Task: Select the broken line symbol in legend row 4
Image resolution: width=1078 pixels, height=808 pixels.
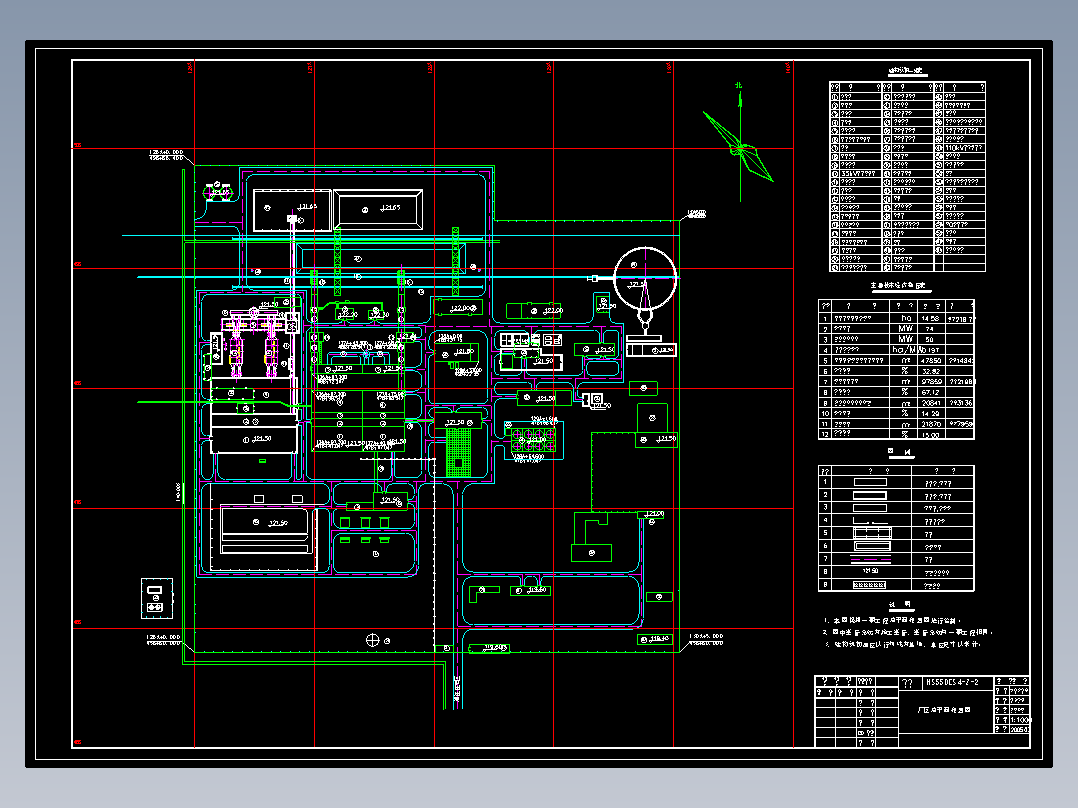Action: (x=870, y=521)
